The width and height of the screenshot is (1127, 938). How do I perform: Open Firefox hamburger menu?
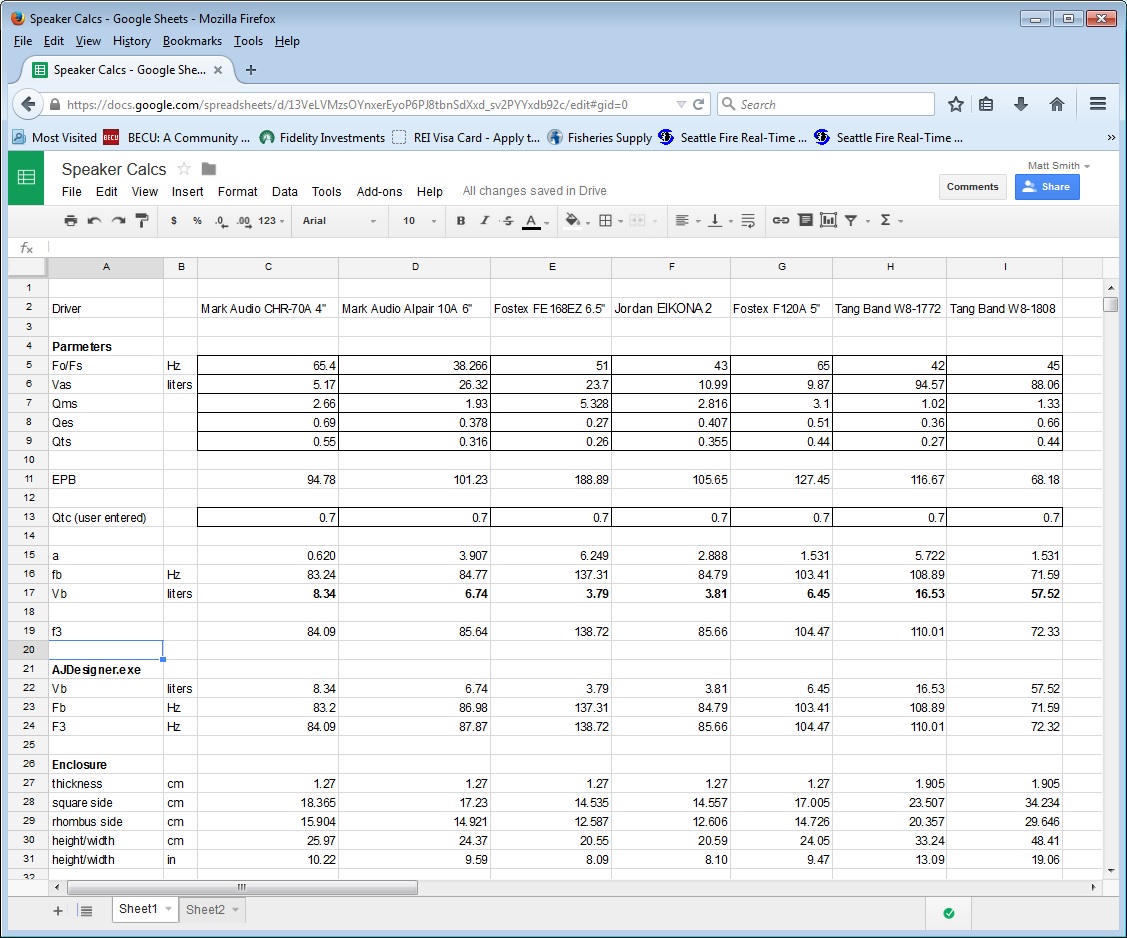click(1098, 104)
